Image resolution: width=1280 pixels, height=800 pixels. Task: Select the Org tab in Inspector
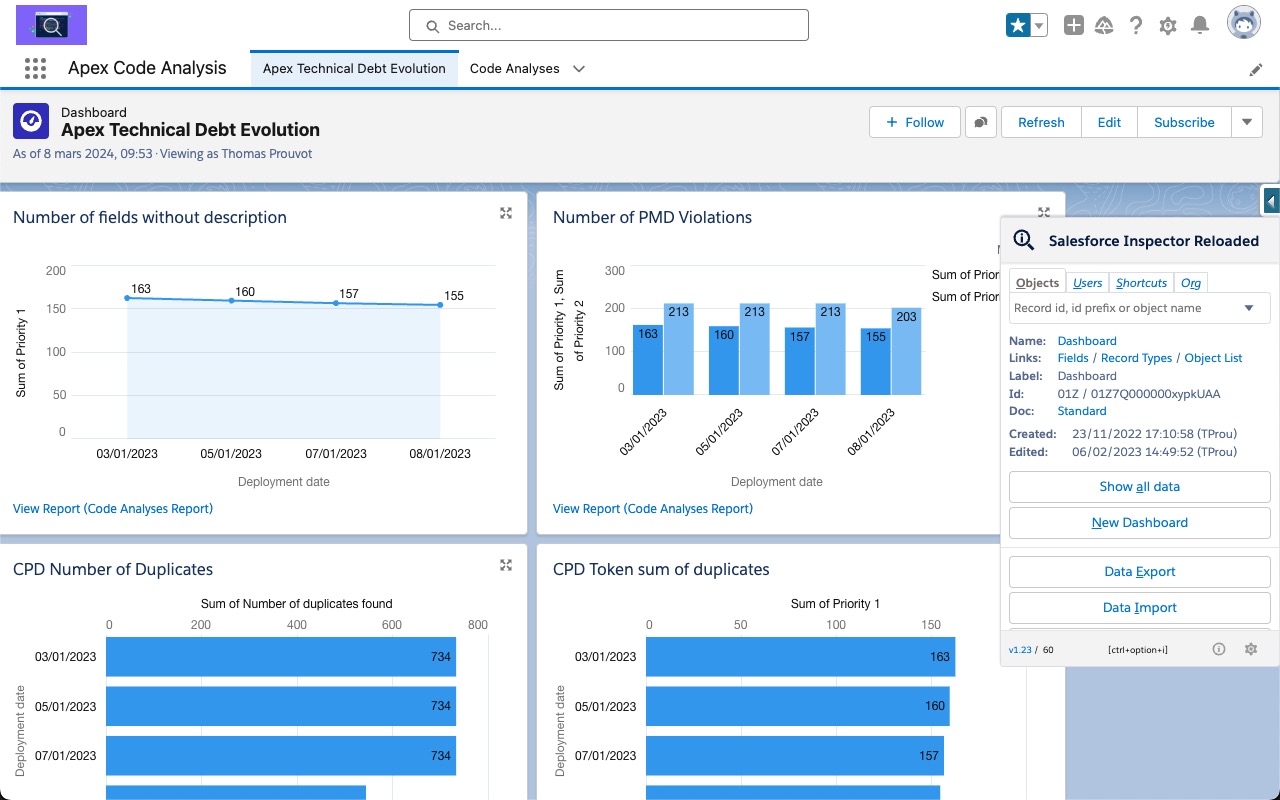click(1191, 283)
